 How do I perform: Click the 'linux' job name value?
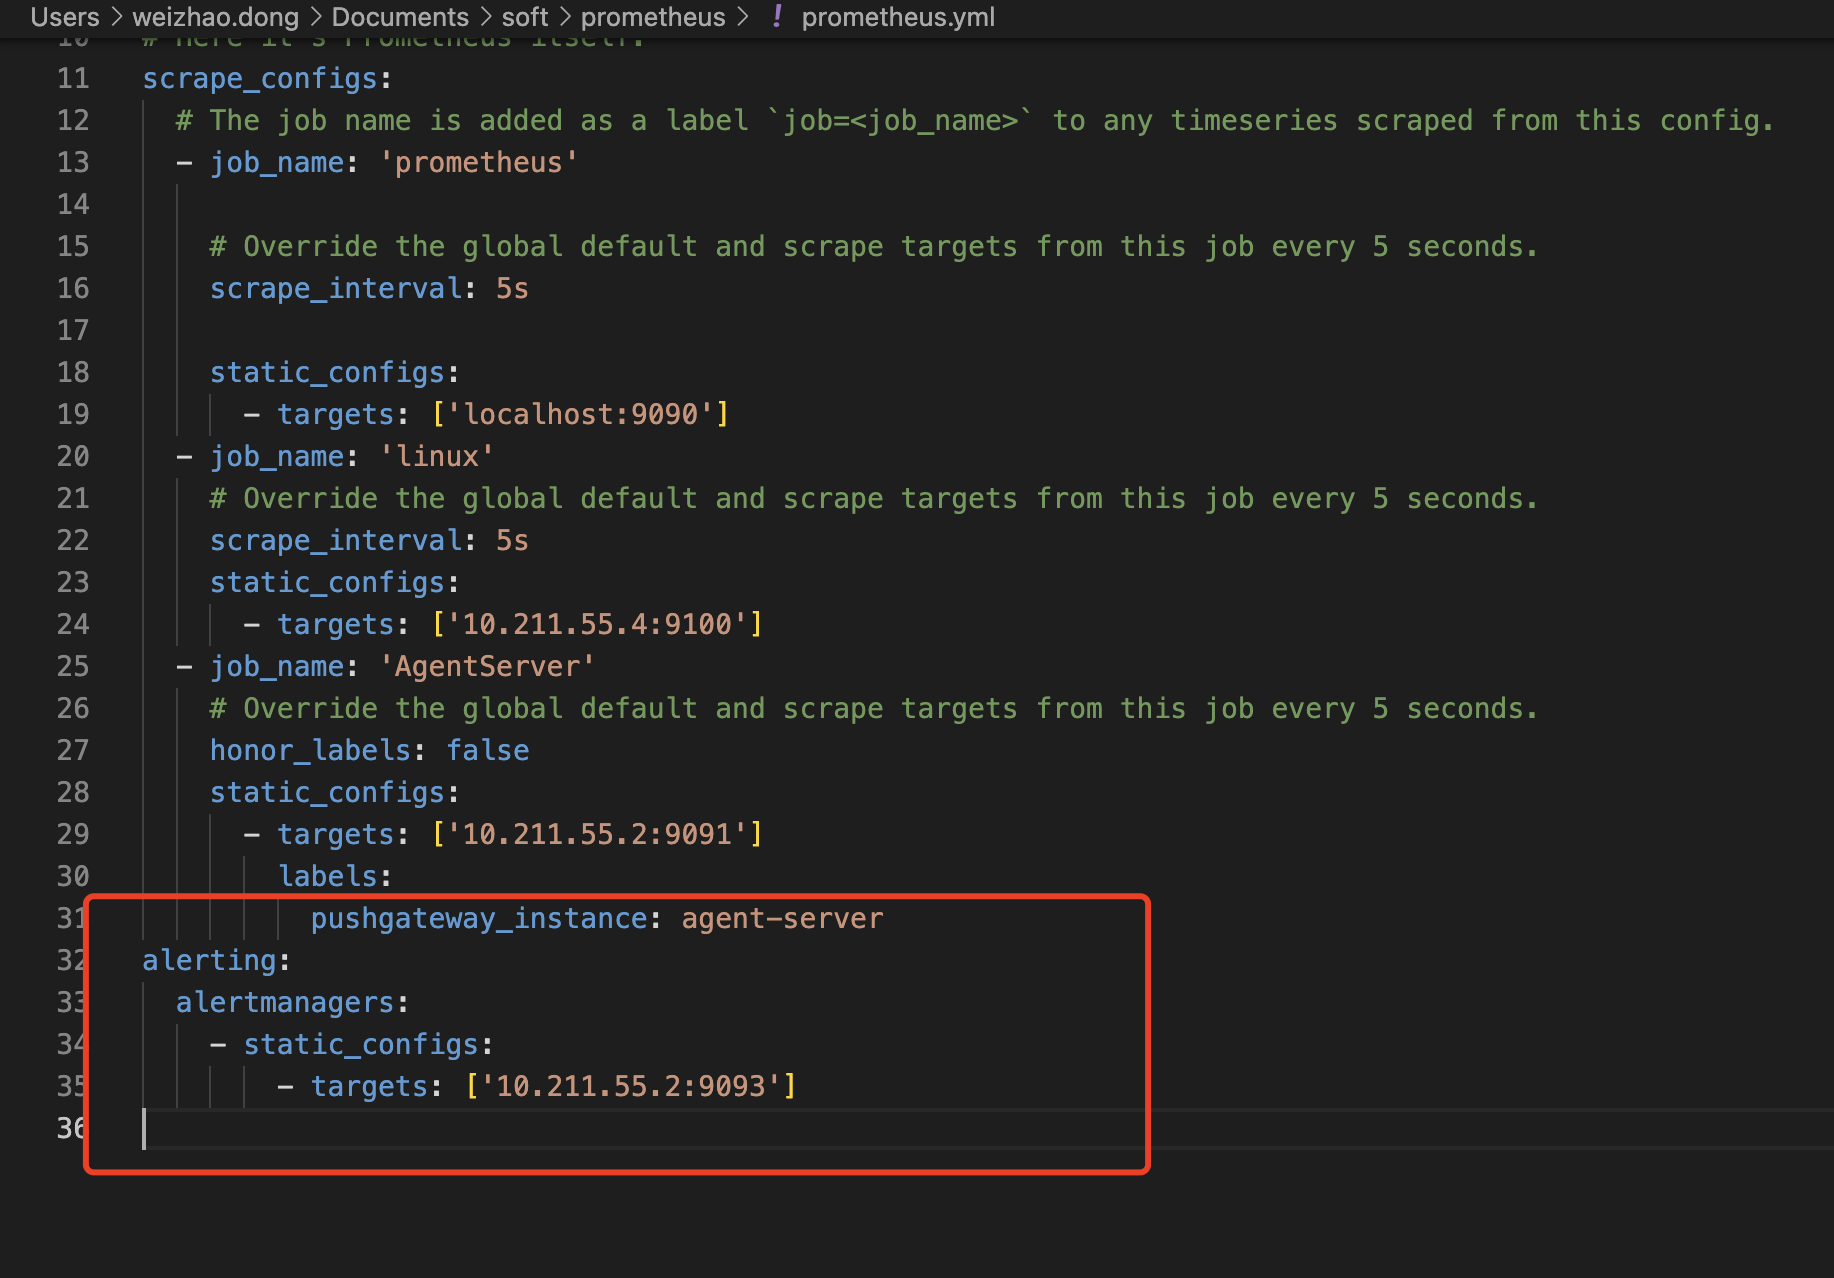pos(436,456)
